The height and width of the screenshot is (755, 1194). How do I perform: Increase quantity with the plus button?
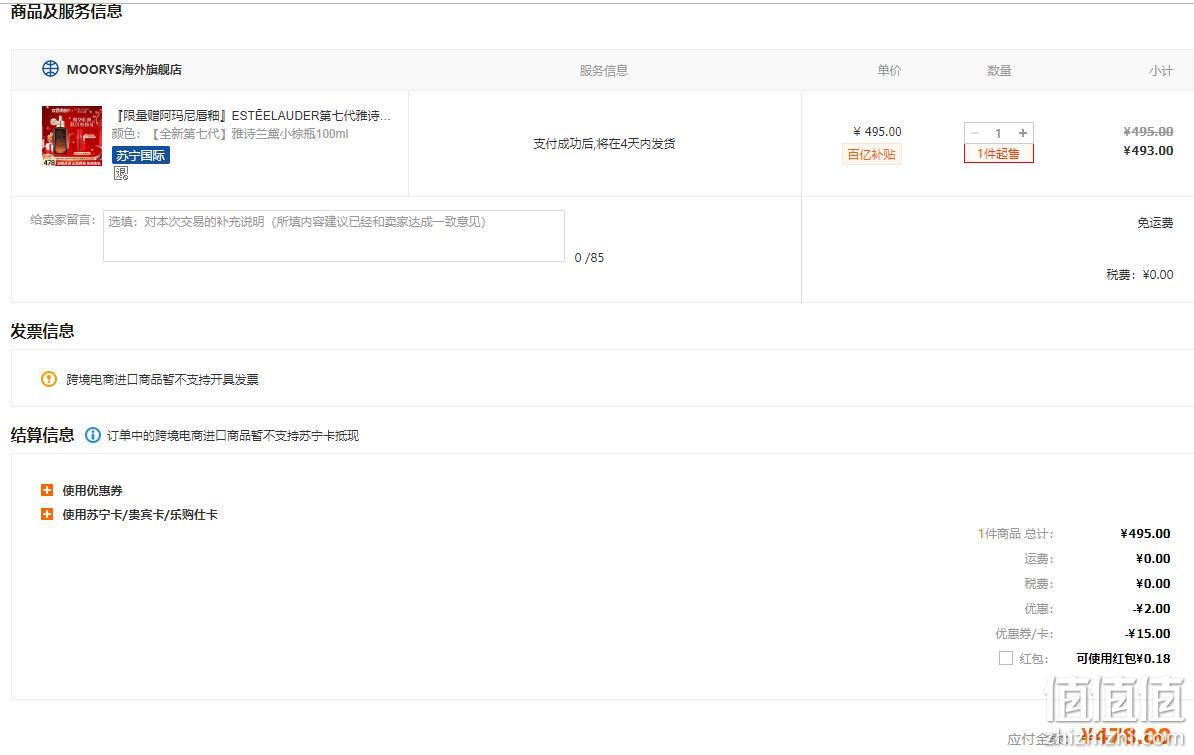(1023, 133)
